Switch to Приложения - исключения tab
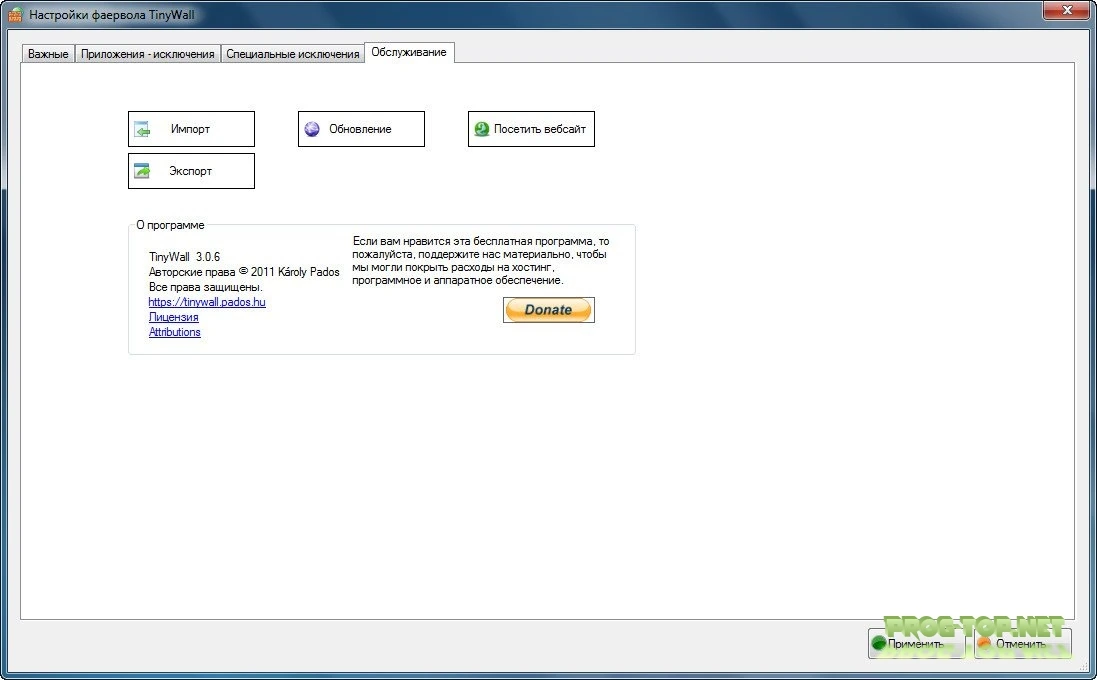Image resolution: width=1097 pixels, height=680 pixels. (148, 54)
